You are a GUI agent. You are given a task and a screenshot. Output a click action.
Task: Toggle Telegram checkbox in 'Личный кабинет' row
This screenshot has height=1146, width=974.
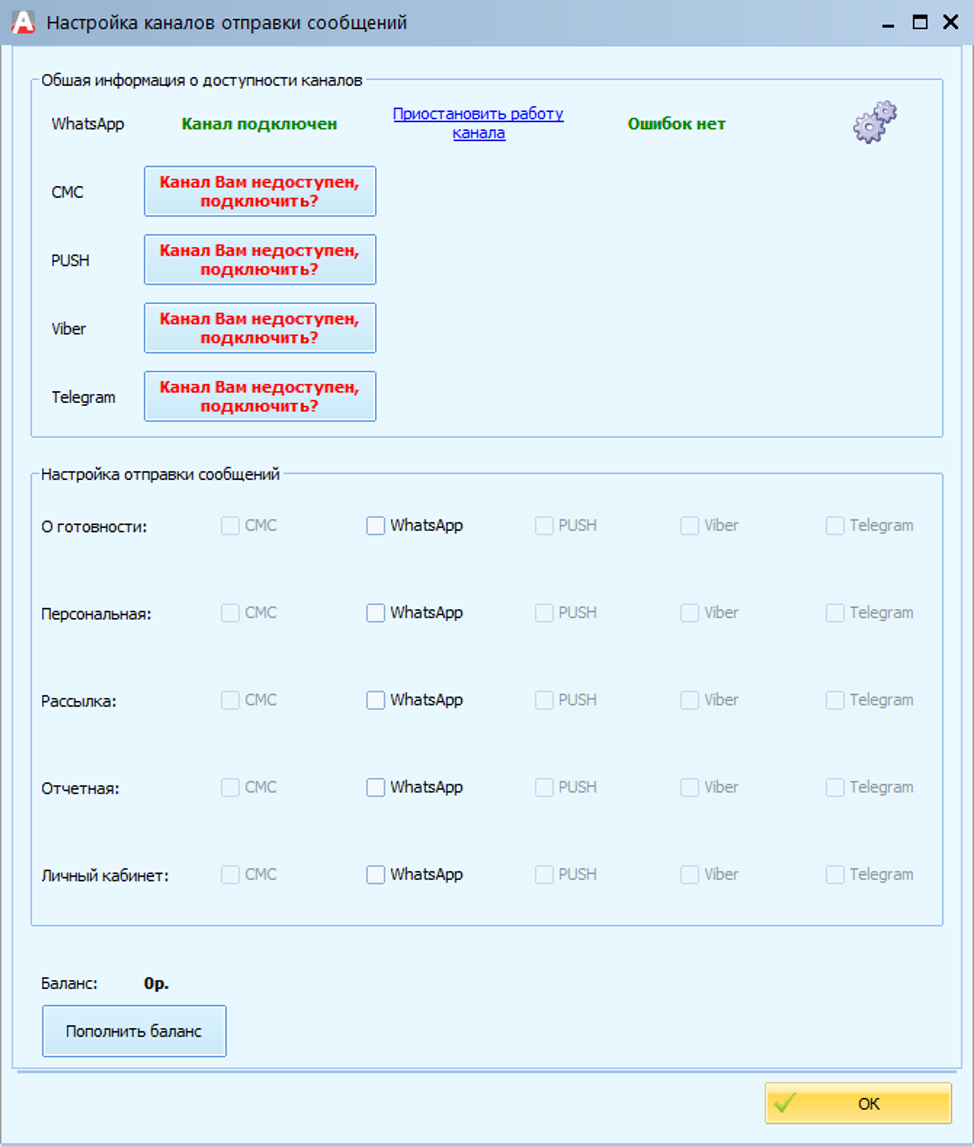835,874
